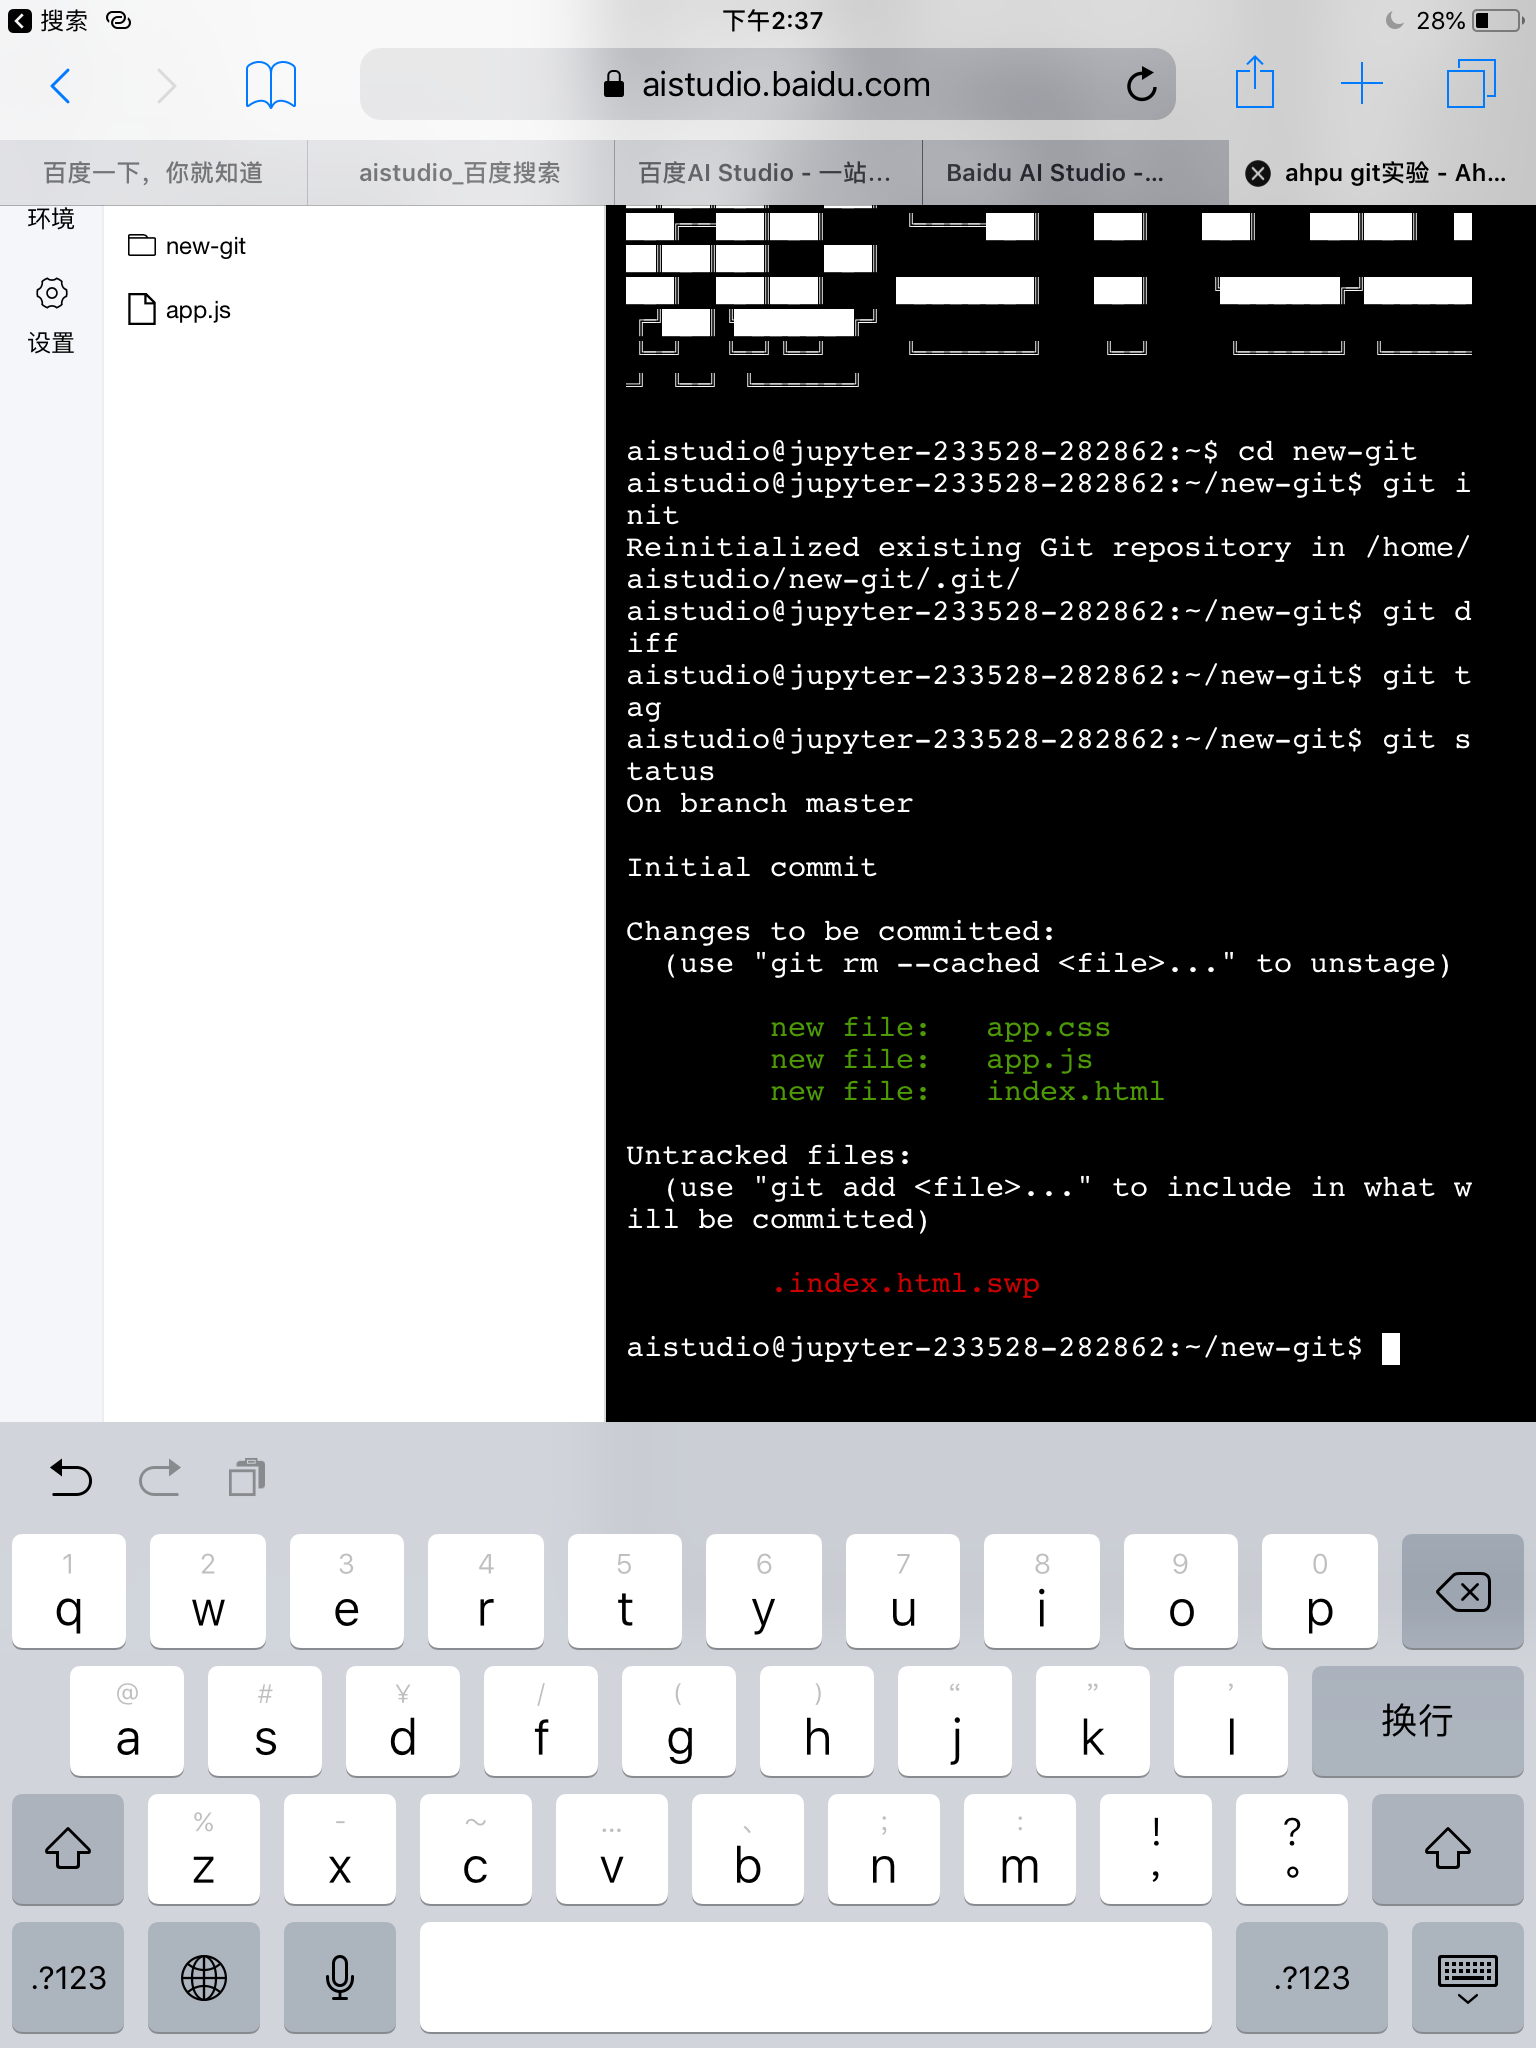This screenshot has width=1536, height=2048.
Task: Open the 设置 gear icon in sidebar
Action: point(51,294)
